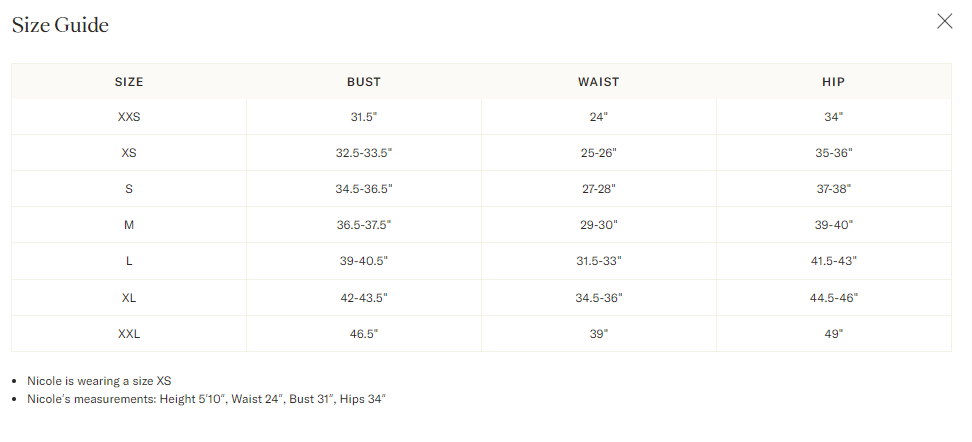The image size is (972, 442).
Task: Select hip measurement 41.5-43" for size L
Action: (833, 261)
